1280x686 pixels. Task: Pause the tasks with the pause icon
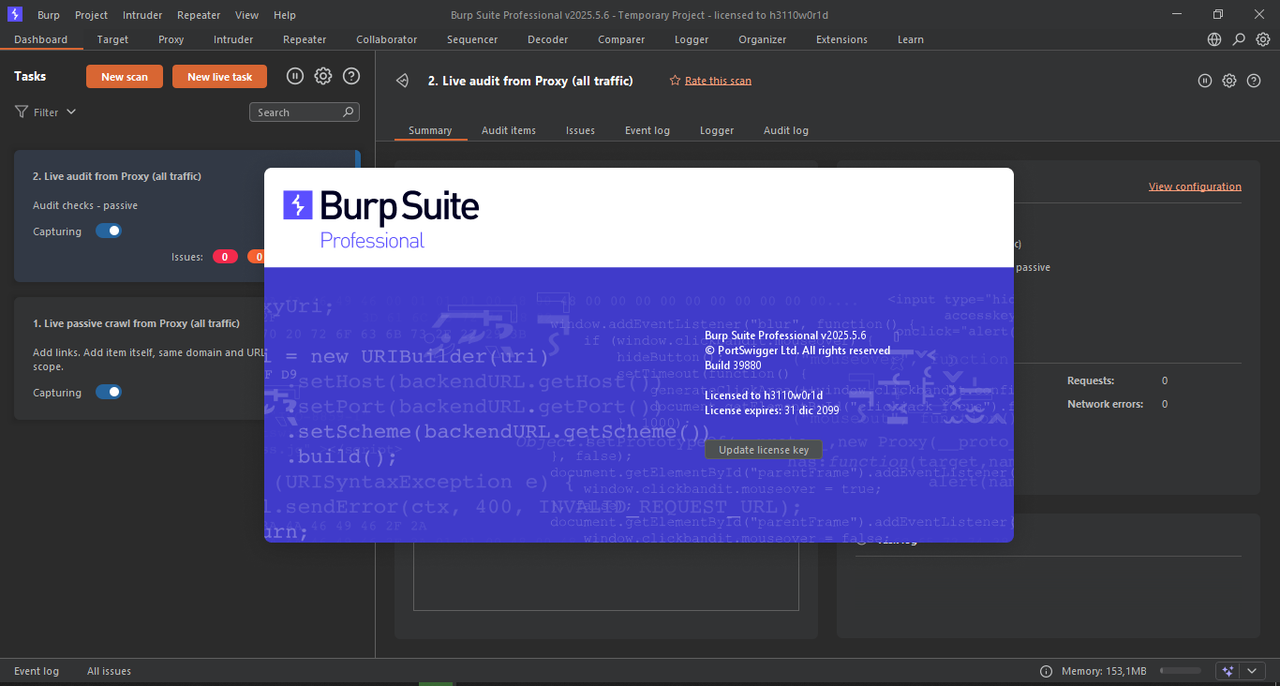[x=295, y=76]
